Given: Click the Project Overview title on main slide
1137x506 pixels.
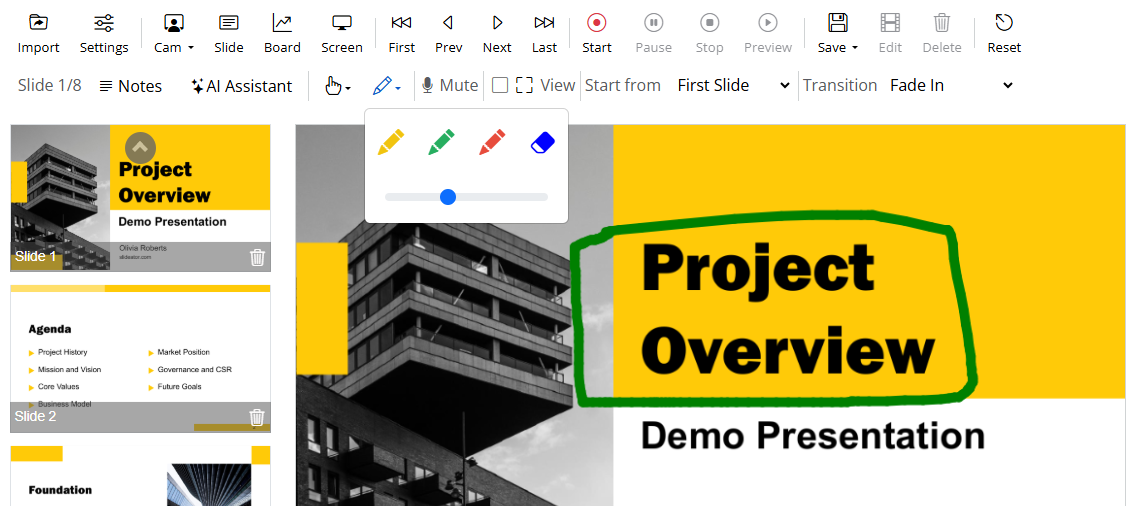Looking at the screenshot, I should pos(787,308).
